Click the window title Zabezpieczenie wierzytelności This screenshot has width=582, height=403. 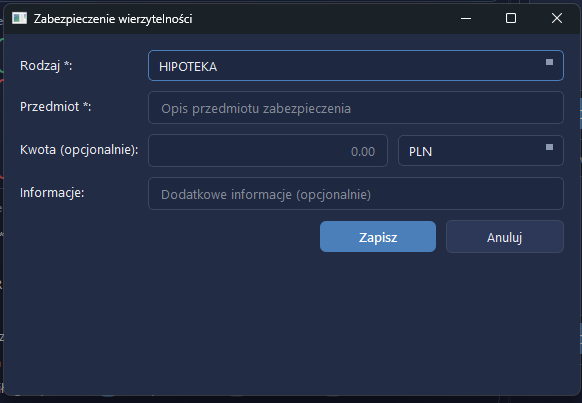pyautogui.click(x=113, y=19)
